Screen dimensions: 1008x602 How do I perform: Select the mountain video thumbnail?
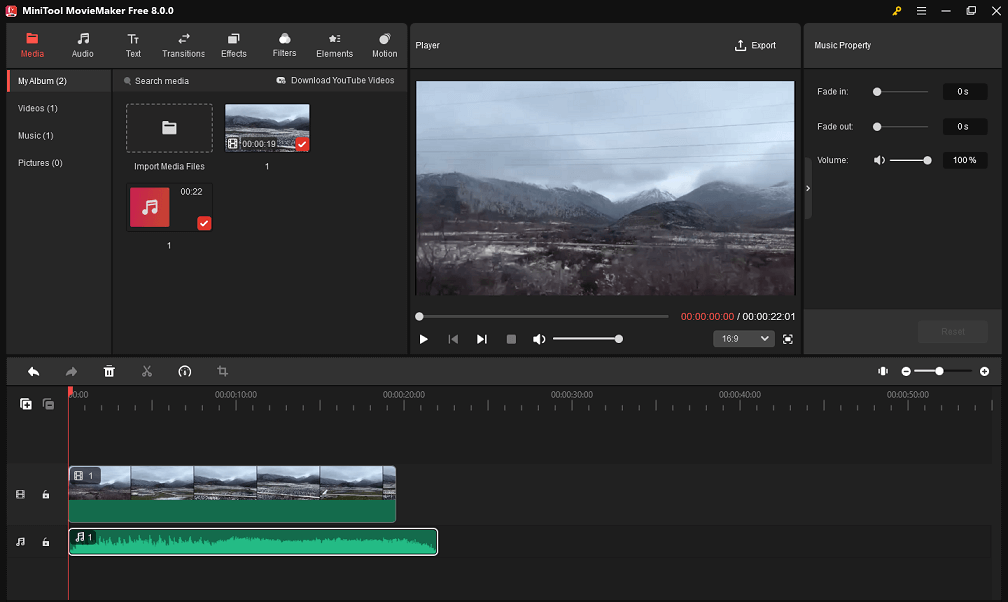(x=267, y=128)
